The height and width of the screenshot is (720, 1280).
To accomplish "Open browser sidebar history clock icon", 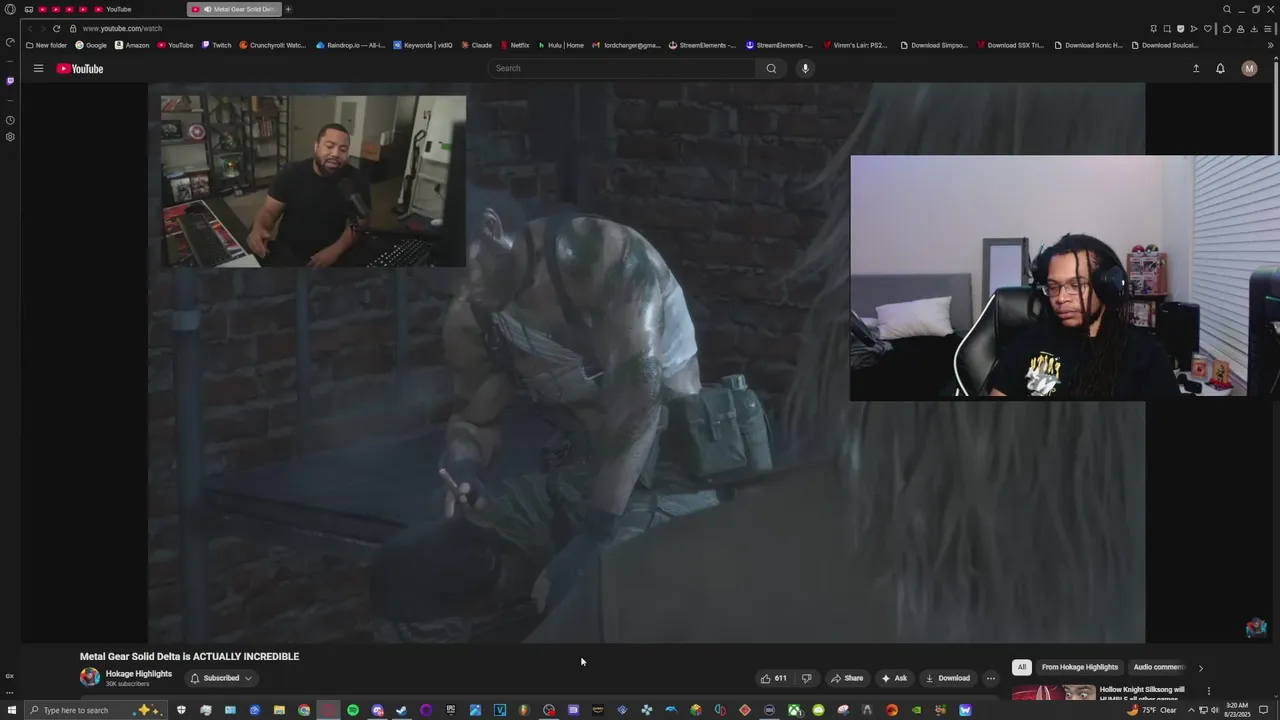I will tap(10, 120).
